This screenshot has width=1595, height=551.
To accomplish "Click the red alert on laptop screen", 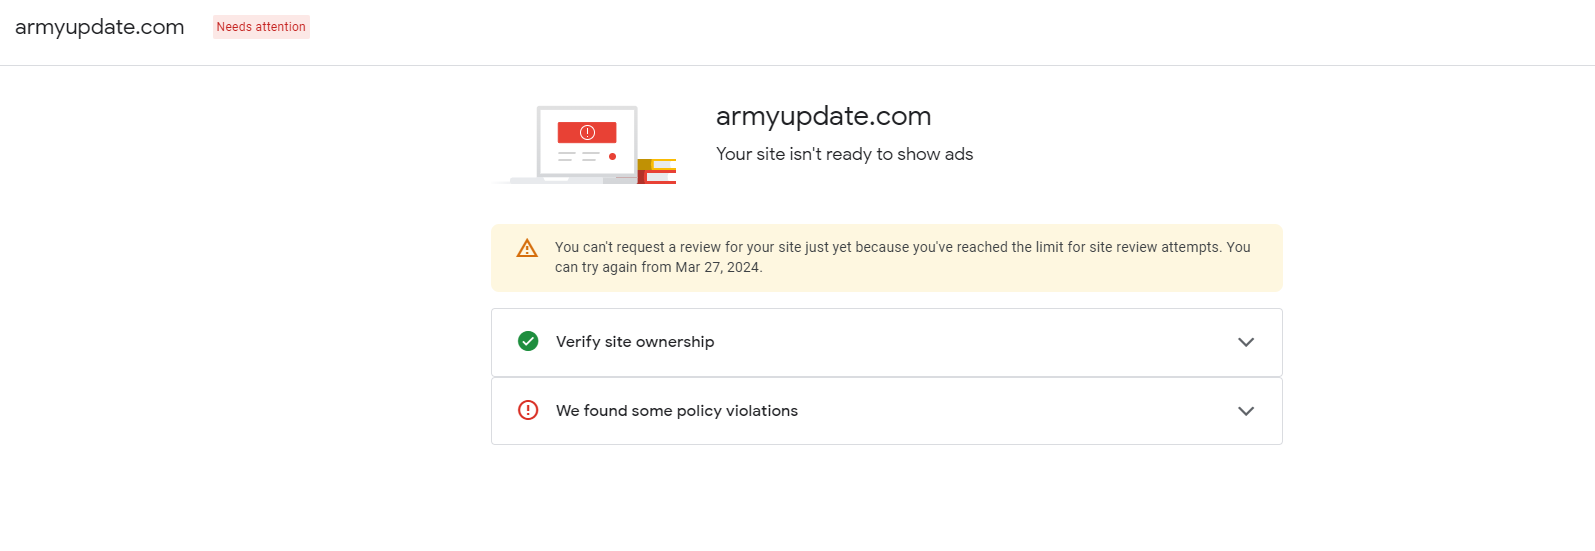I will coord(587,132).
